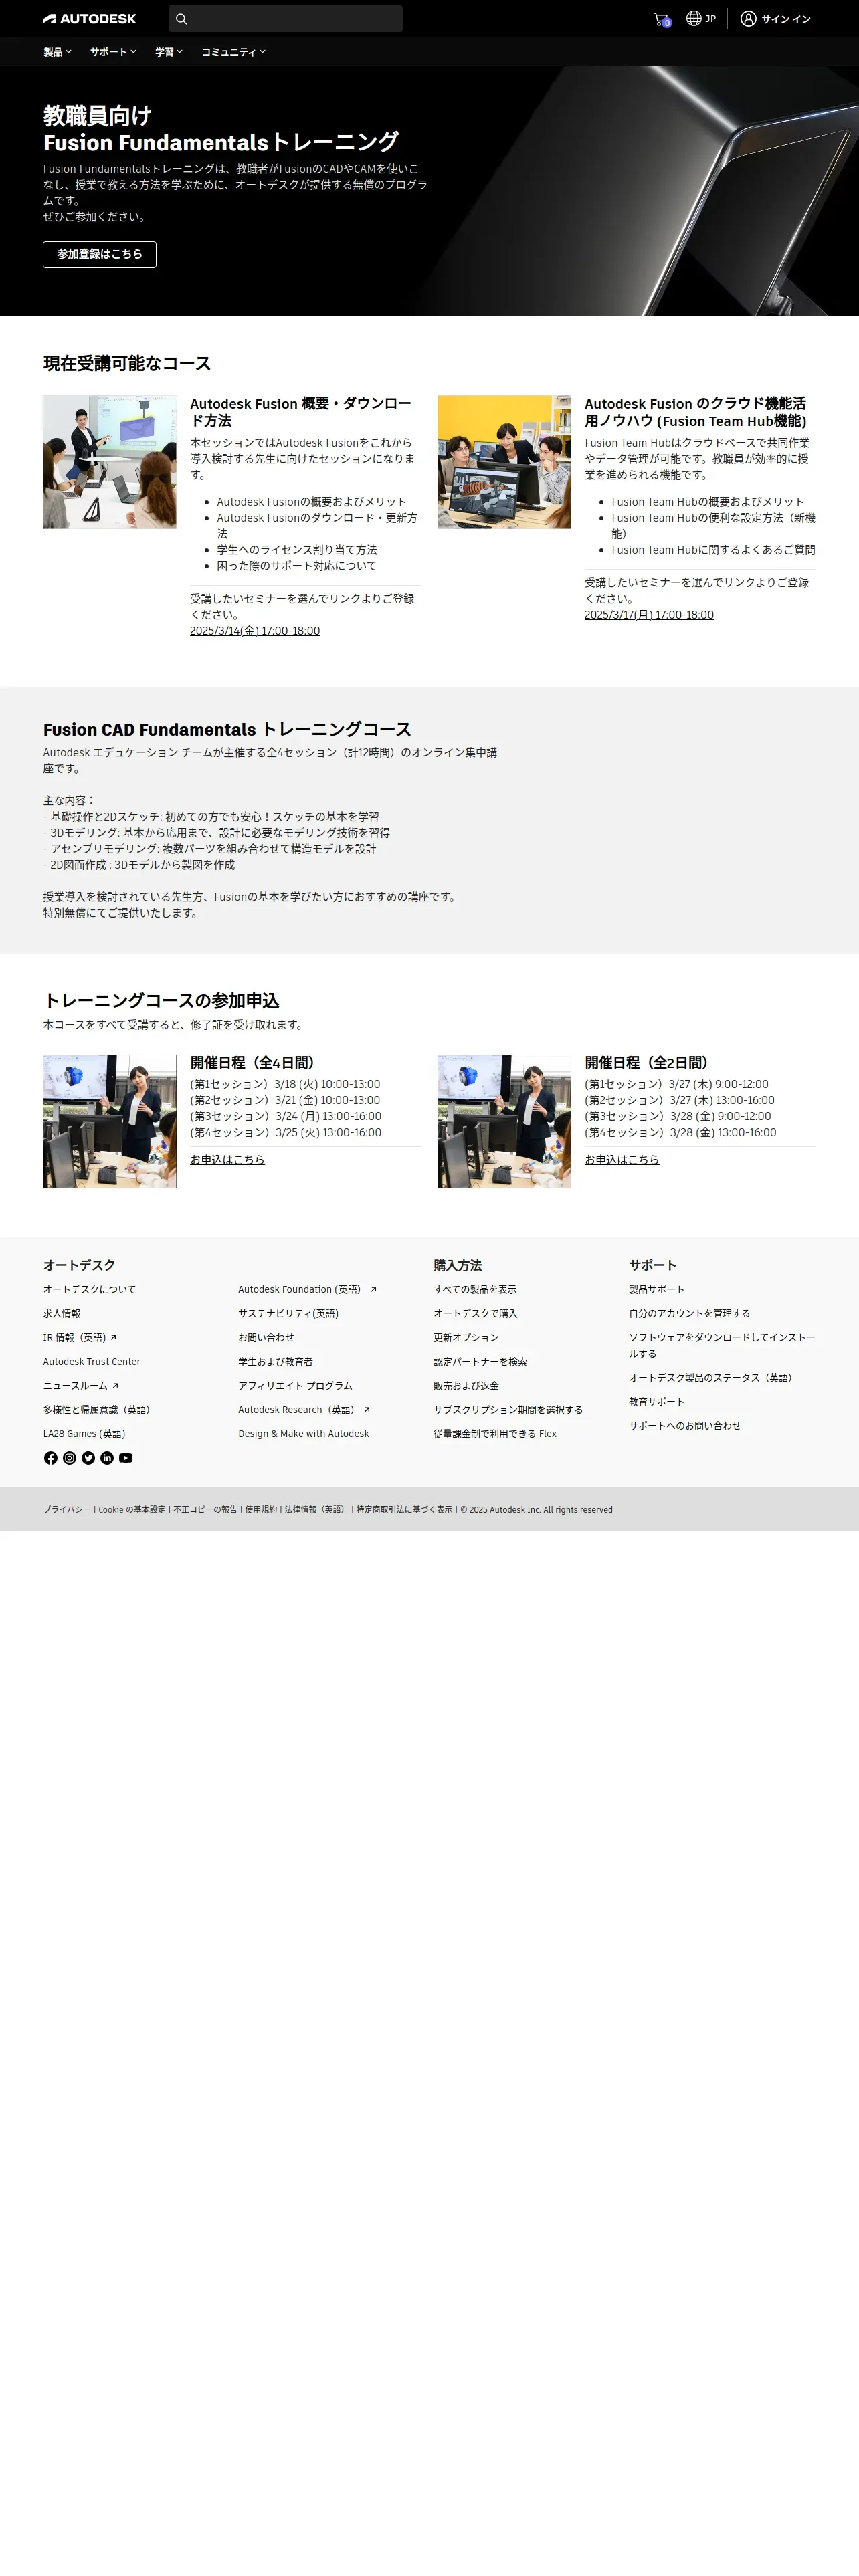This screenshot has width=859, height=2576.
Task: Open 使用規約 link in bottom bar
Action: (x=261, y=1510)
